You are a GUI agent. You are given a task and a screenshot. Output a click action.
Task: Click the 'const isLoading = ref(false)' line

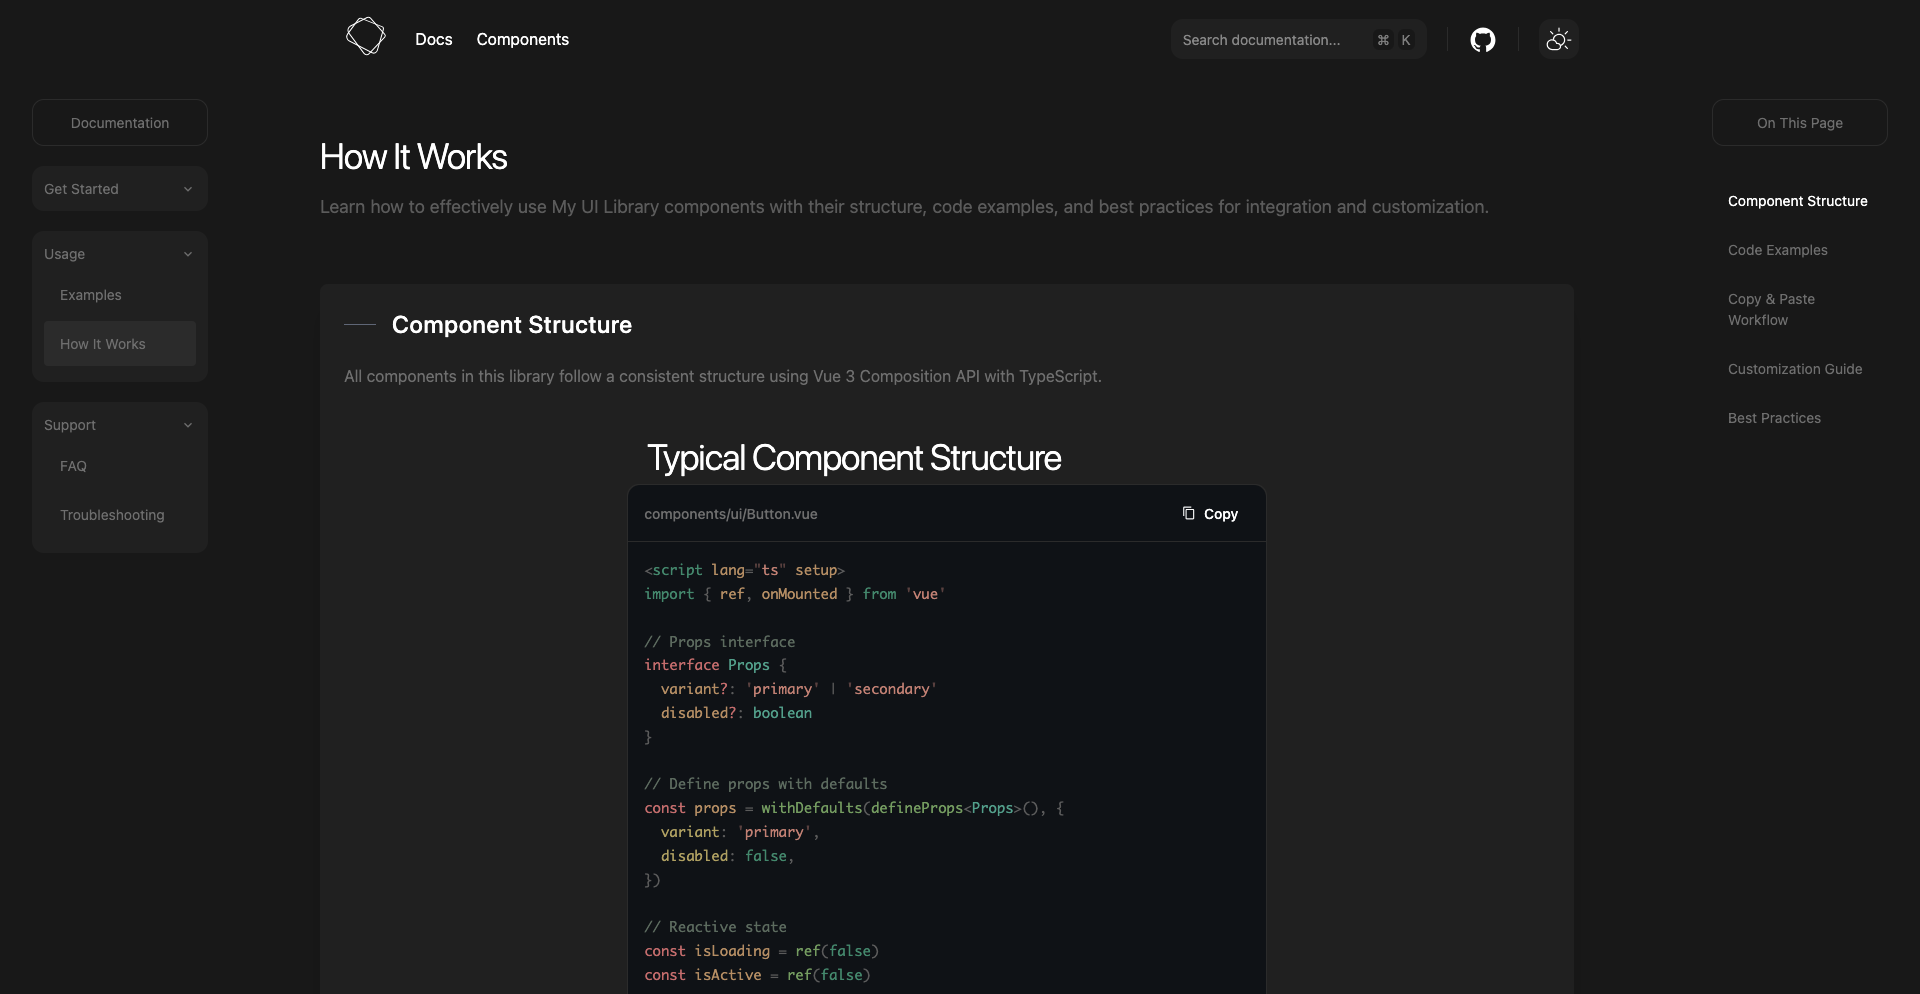click(762, 951)
